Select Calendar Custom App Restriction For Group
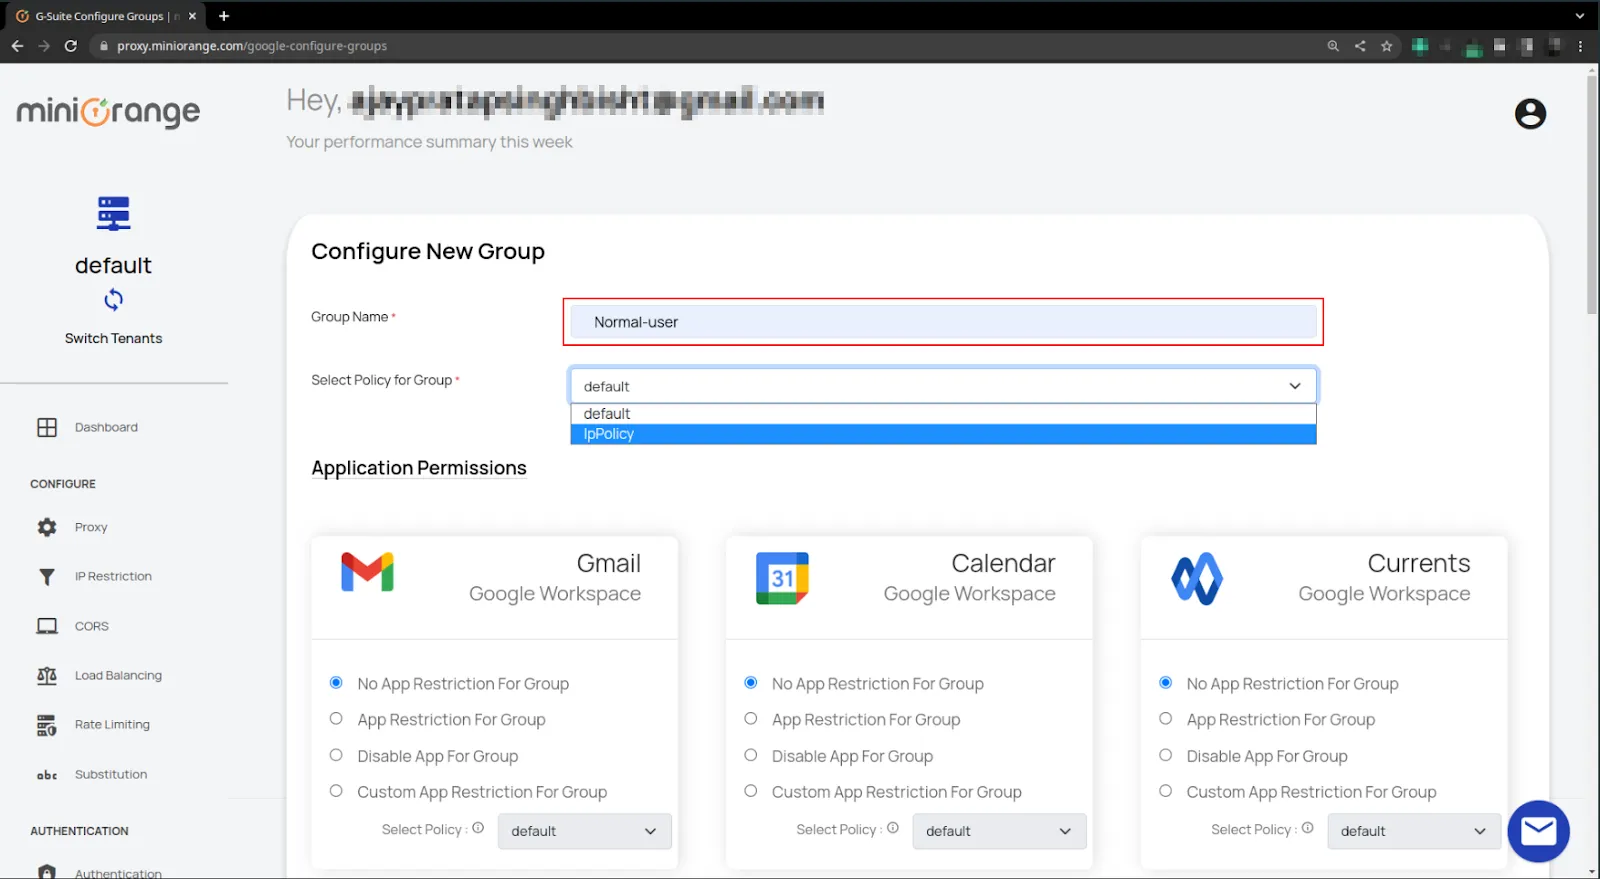 pos(751,791)
